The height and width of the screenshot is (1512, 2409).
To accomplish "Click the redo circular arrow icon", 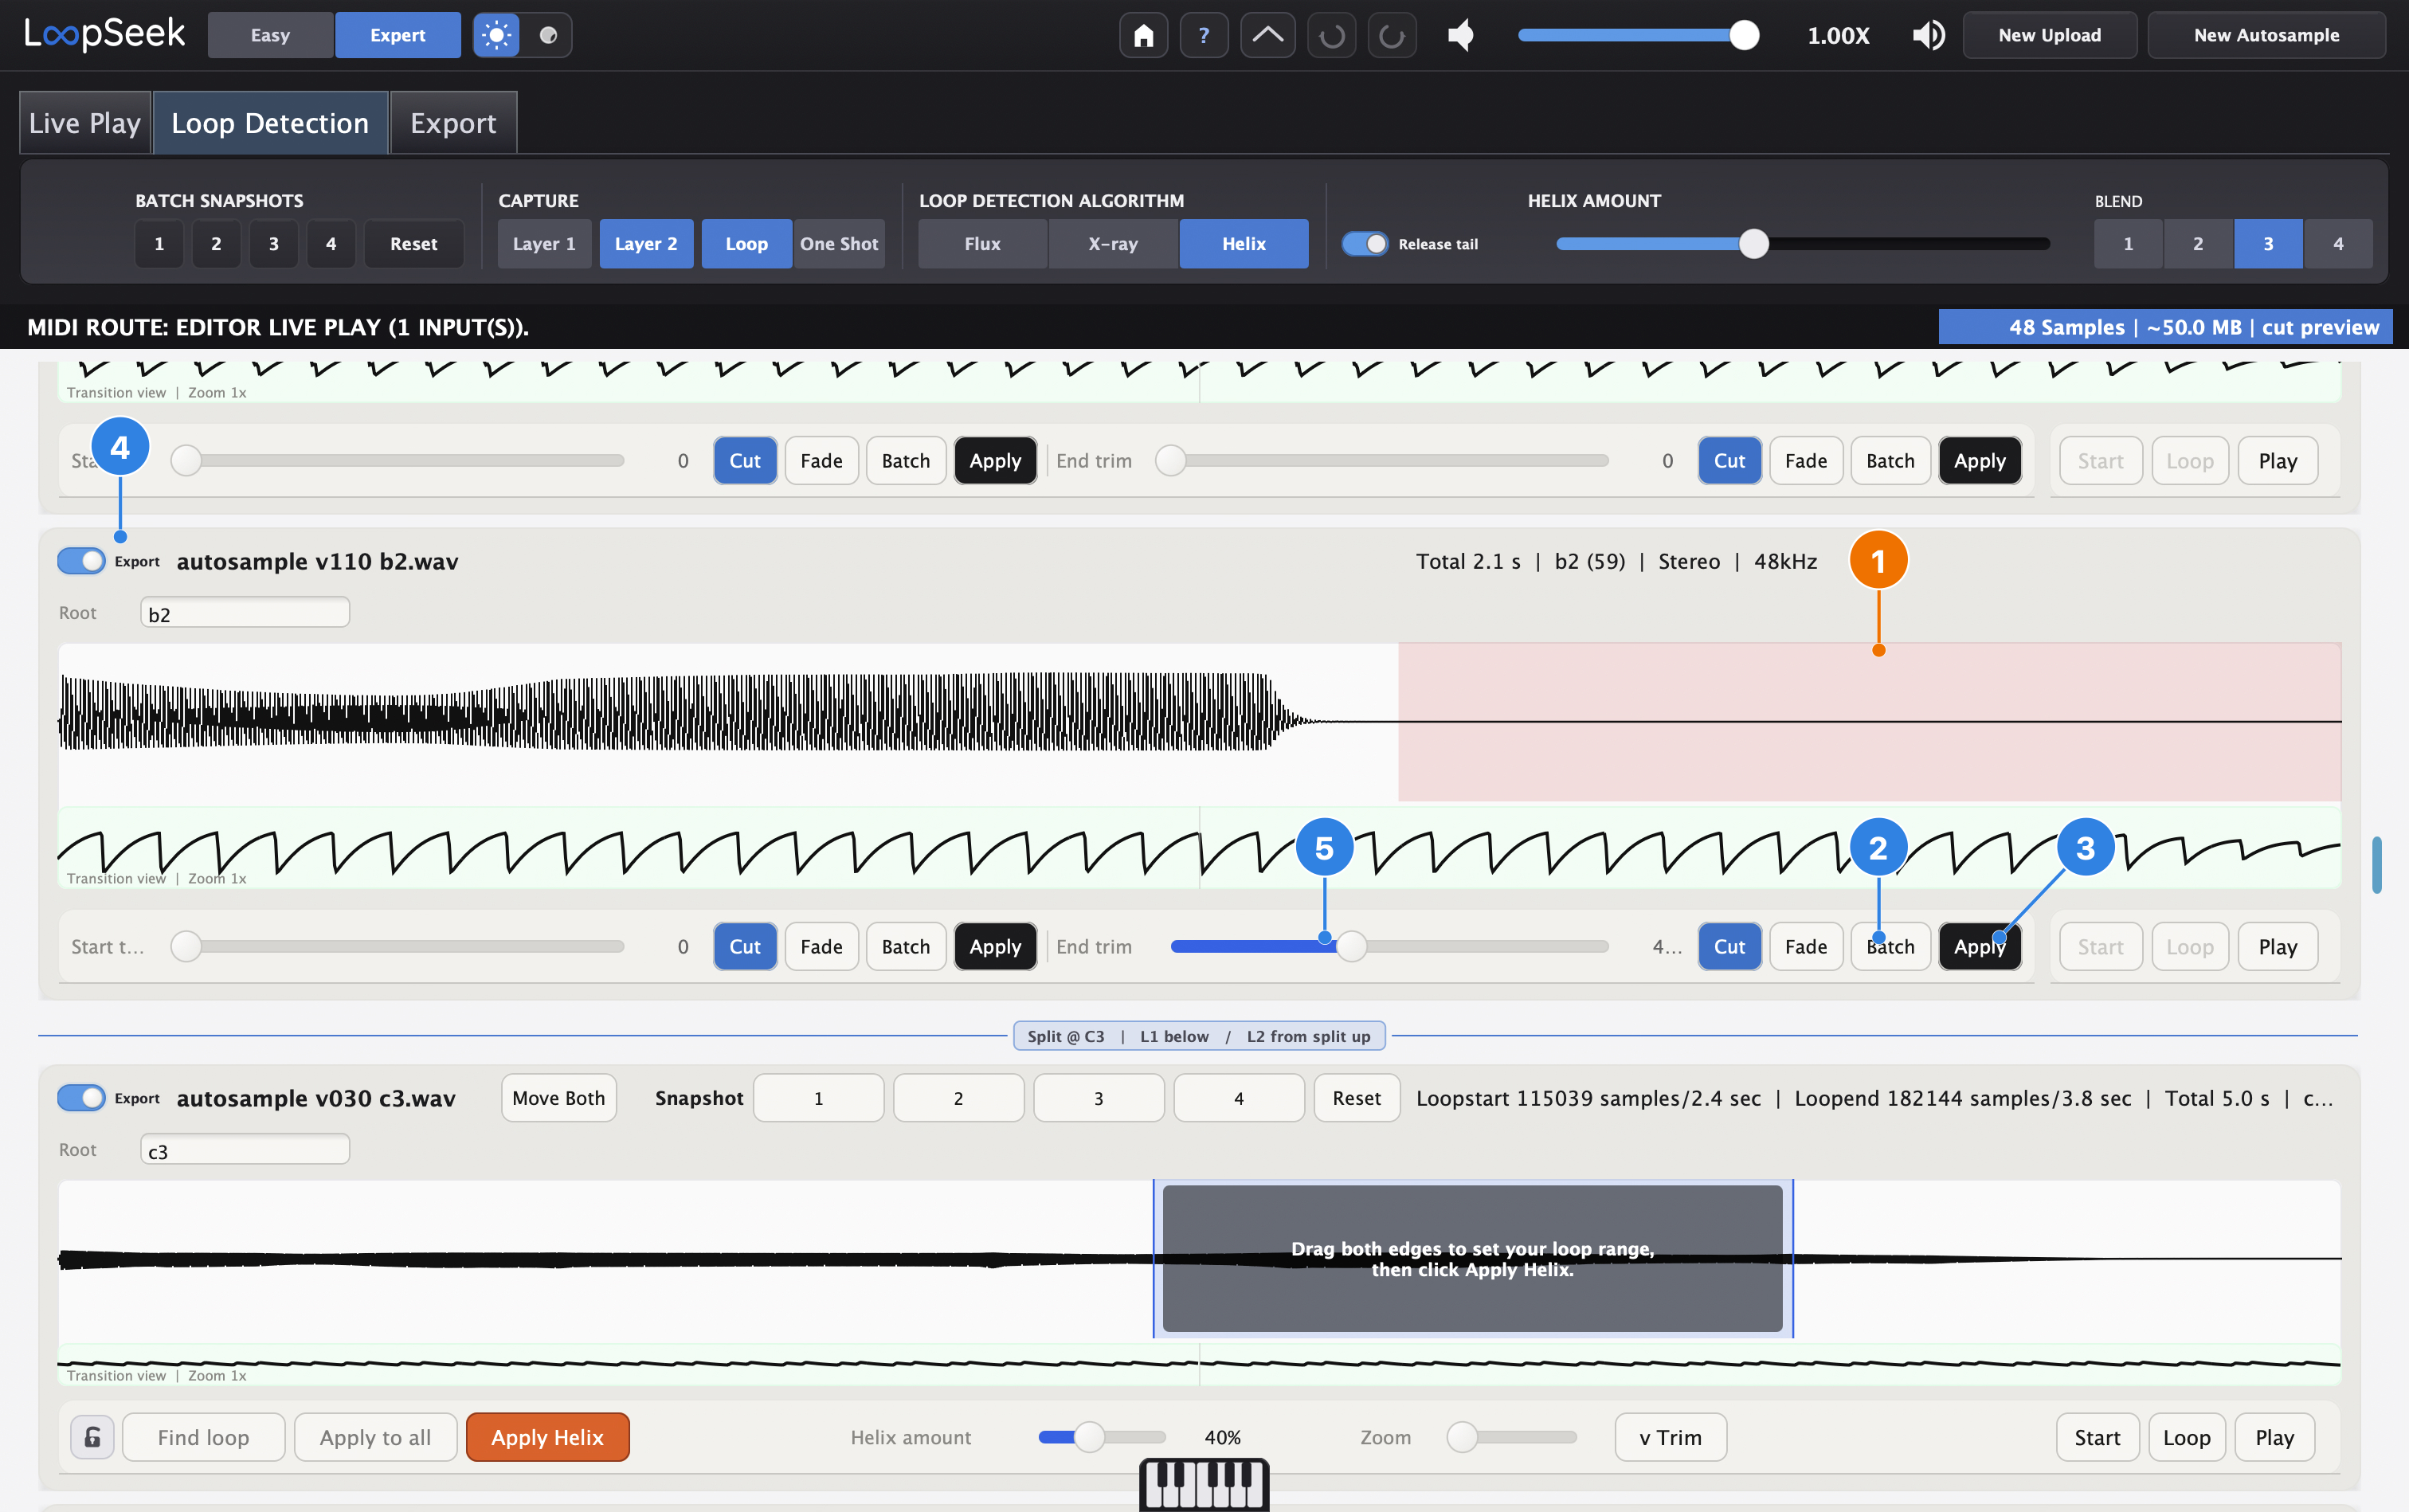I will pos(1392,35).
